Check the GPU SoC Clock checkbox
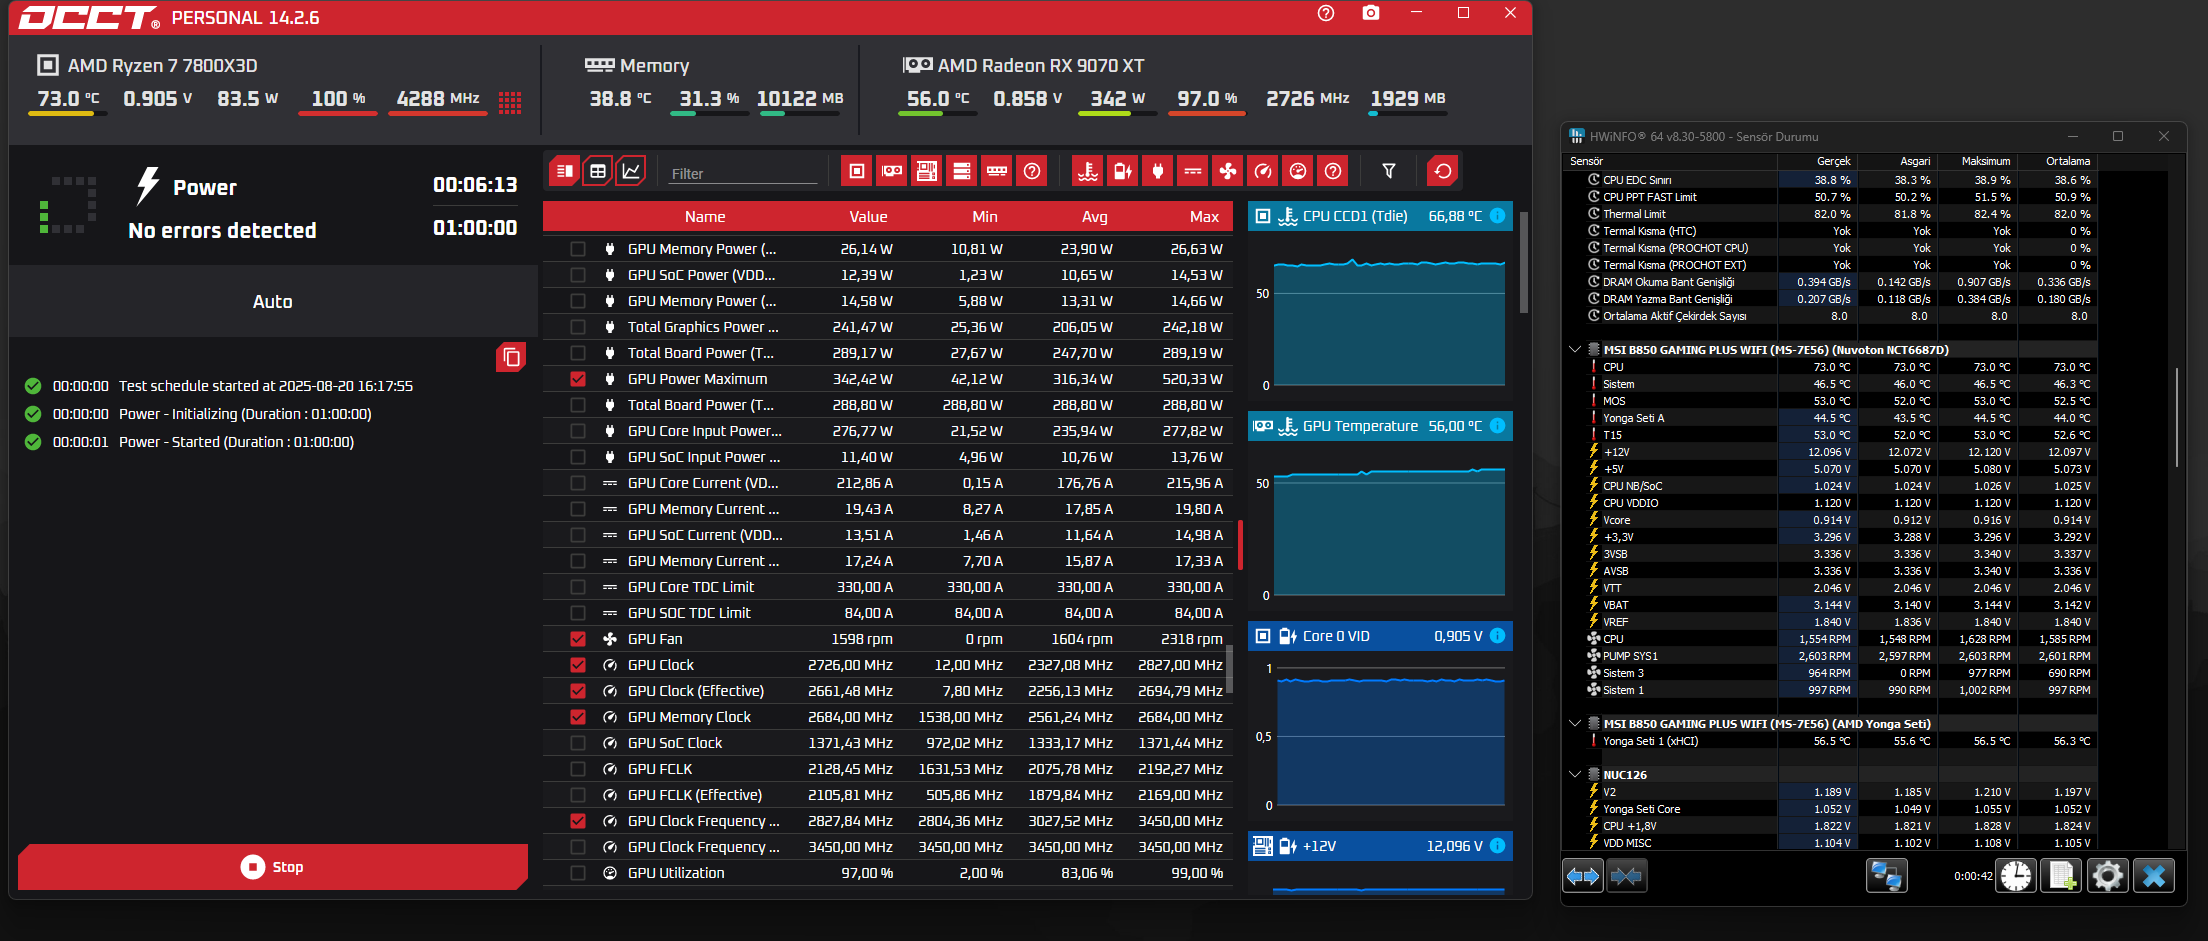2208x941 pixels. coord(578,743)
